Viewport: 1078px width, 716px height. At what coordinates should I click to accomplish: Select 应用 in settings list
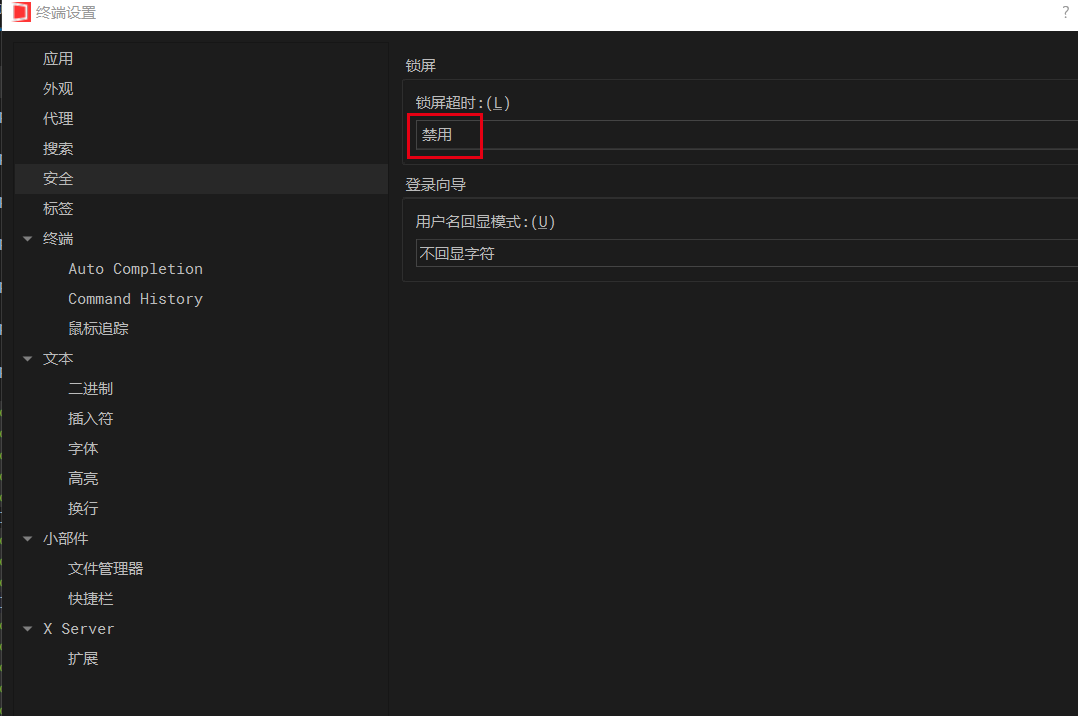(x=58, y=58)
